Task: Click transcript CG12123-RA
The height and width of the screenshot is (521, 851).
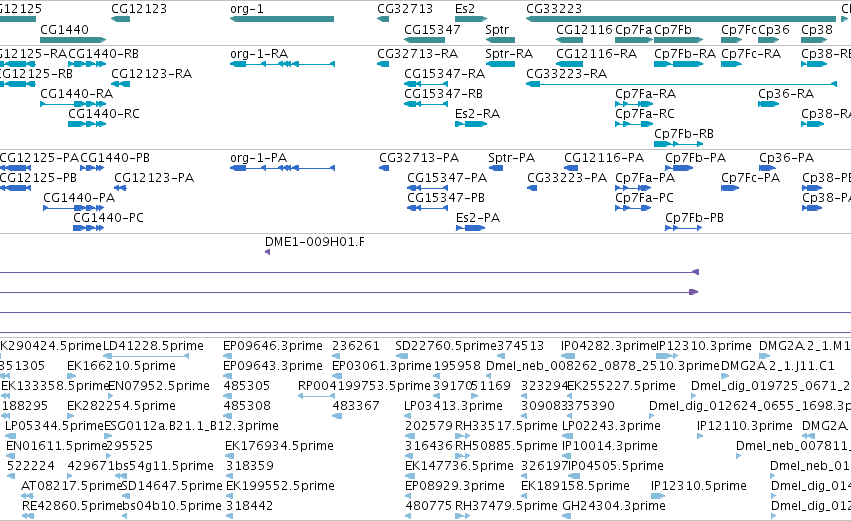Action: point(151,73)
